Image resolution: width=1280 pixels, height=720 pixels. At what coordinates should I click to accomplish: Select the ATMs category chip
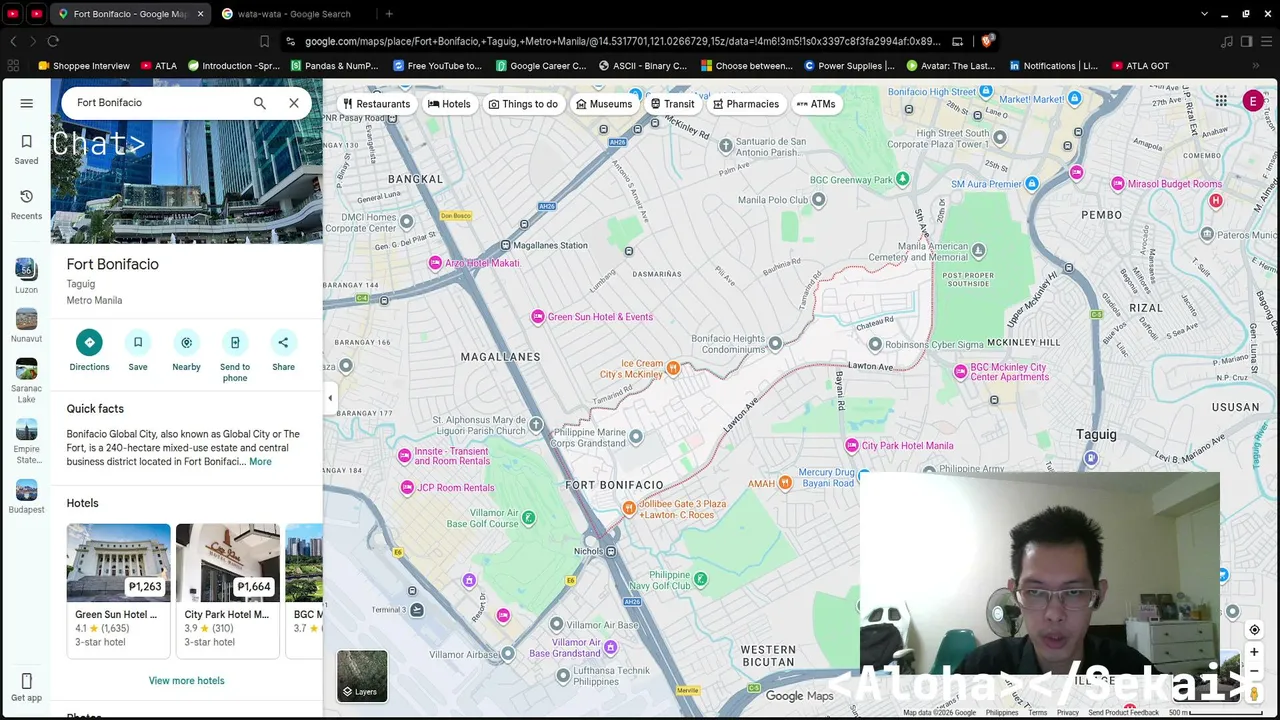tap(816, 104)
